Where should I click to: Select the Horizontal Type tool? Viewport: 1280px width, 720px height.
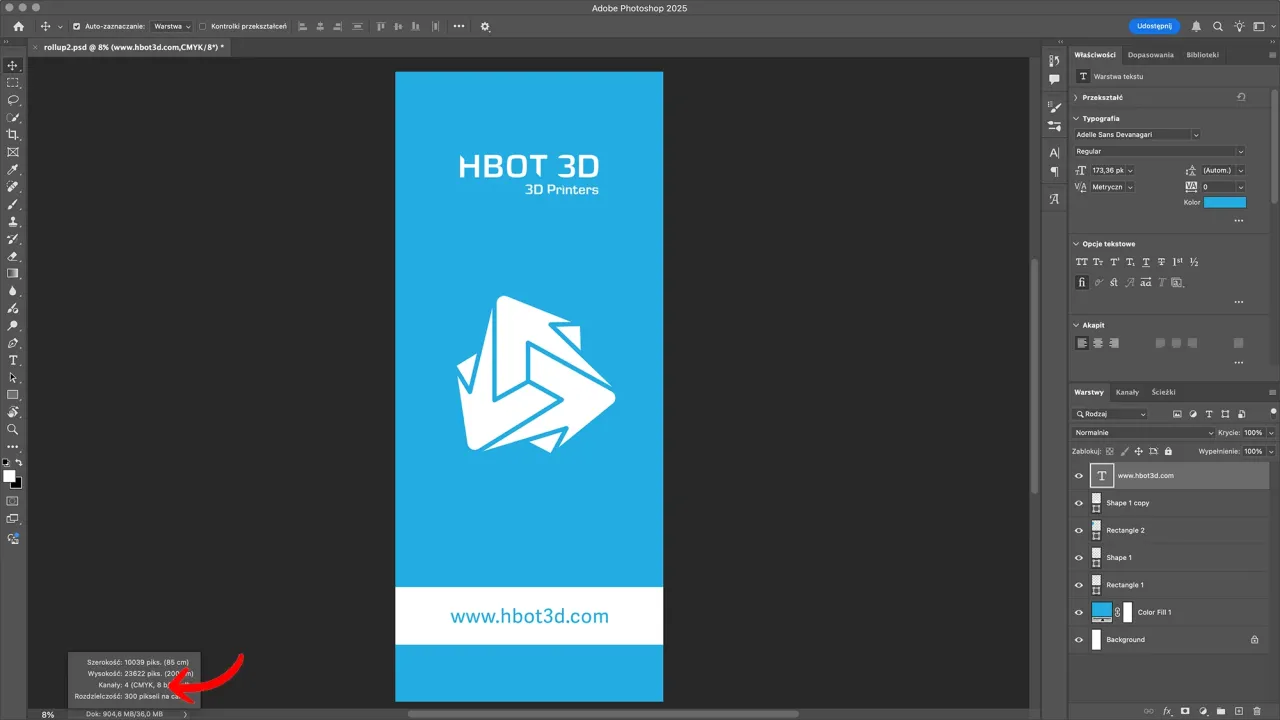click(13, 360)
